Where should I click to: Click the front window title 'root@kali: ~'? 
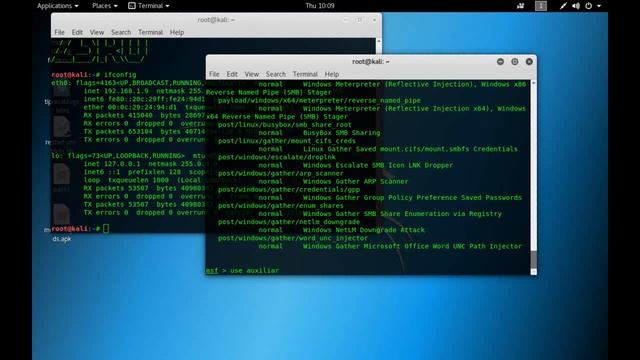click(x=371, y=62)
